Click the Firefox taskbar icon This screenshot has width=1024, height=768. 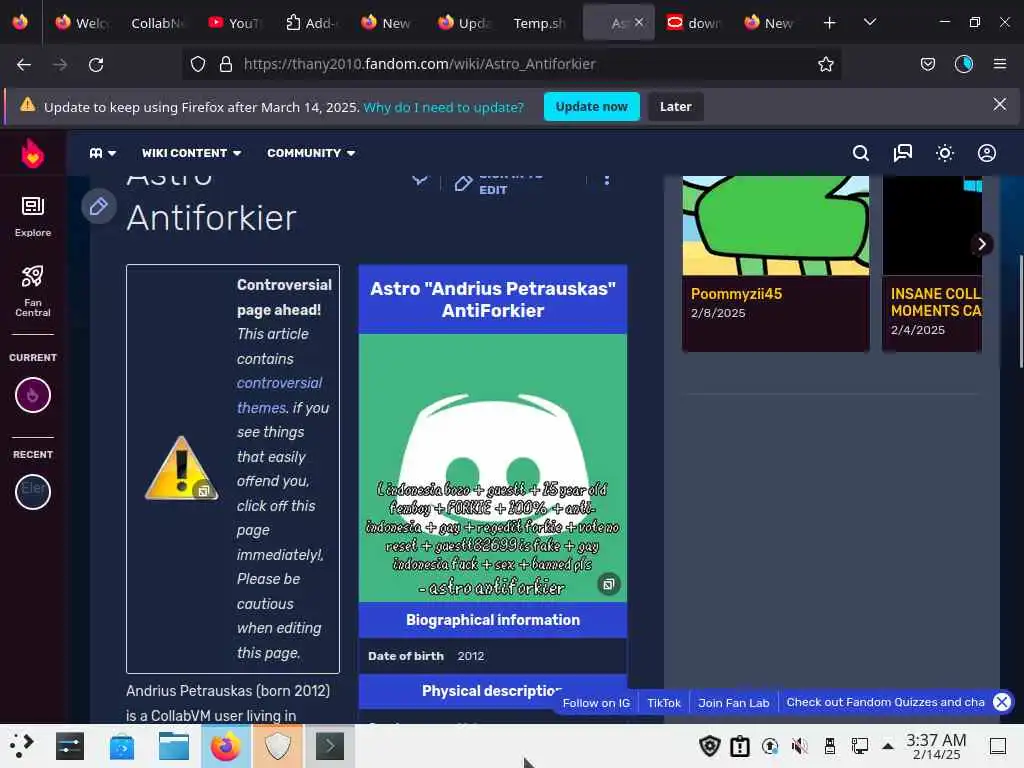point(225,746)
